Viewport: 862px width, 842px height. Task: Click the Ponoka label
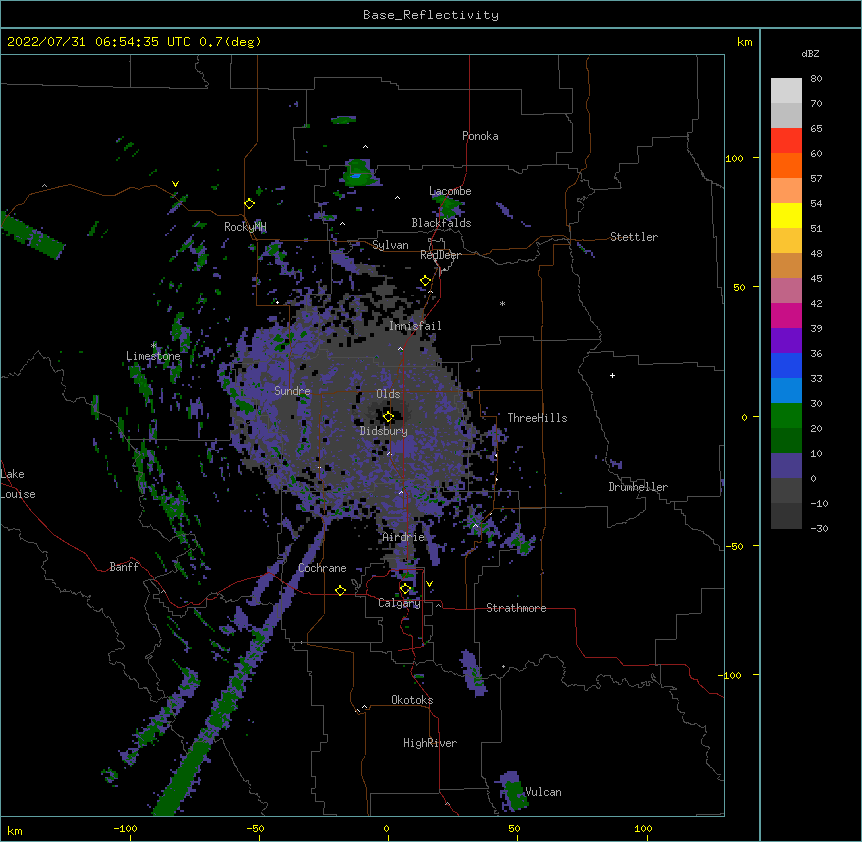480,136
